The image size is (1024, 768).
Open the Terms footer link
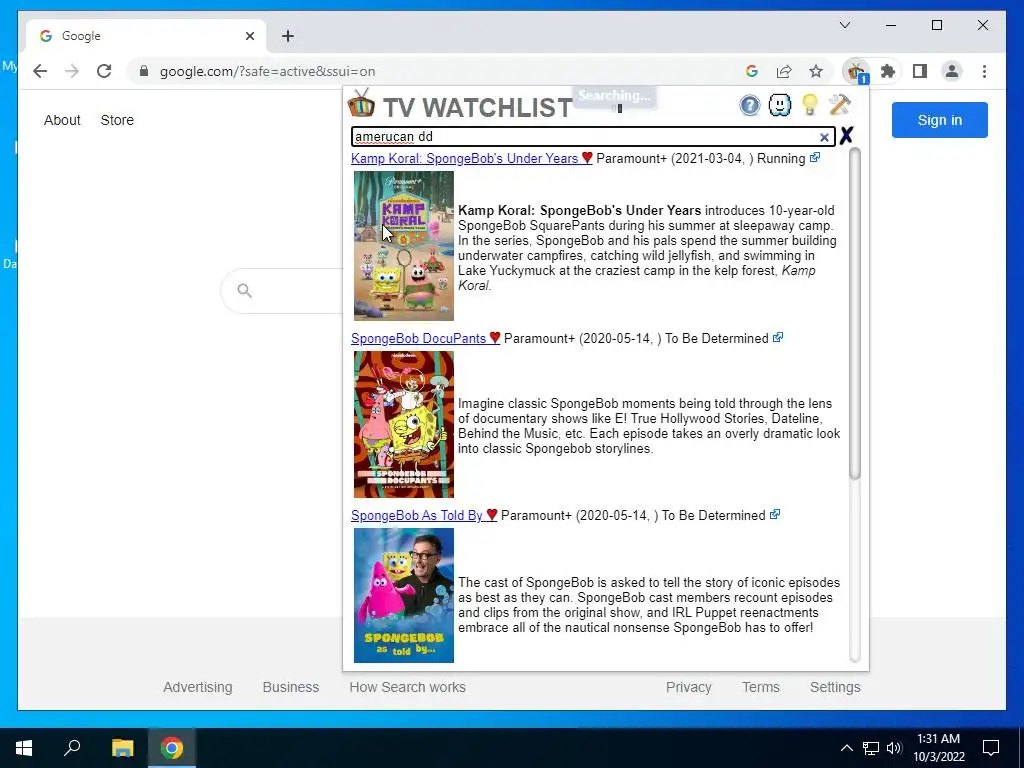(761, 687)
